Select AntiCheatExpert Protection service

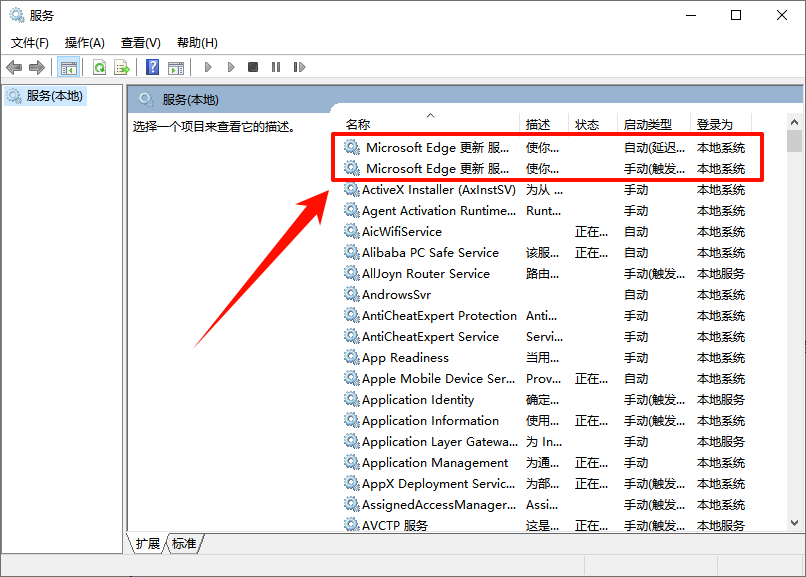[x=547, y=316]
